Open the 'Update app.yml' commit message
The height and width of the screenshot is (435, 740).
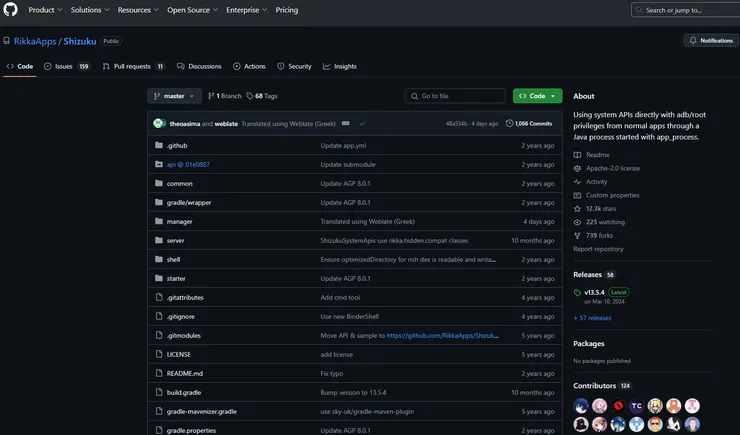pos(343,145)
